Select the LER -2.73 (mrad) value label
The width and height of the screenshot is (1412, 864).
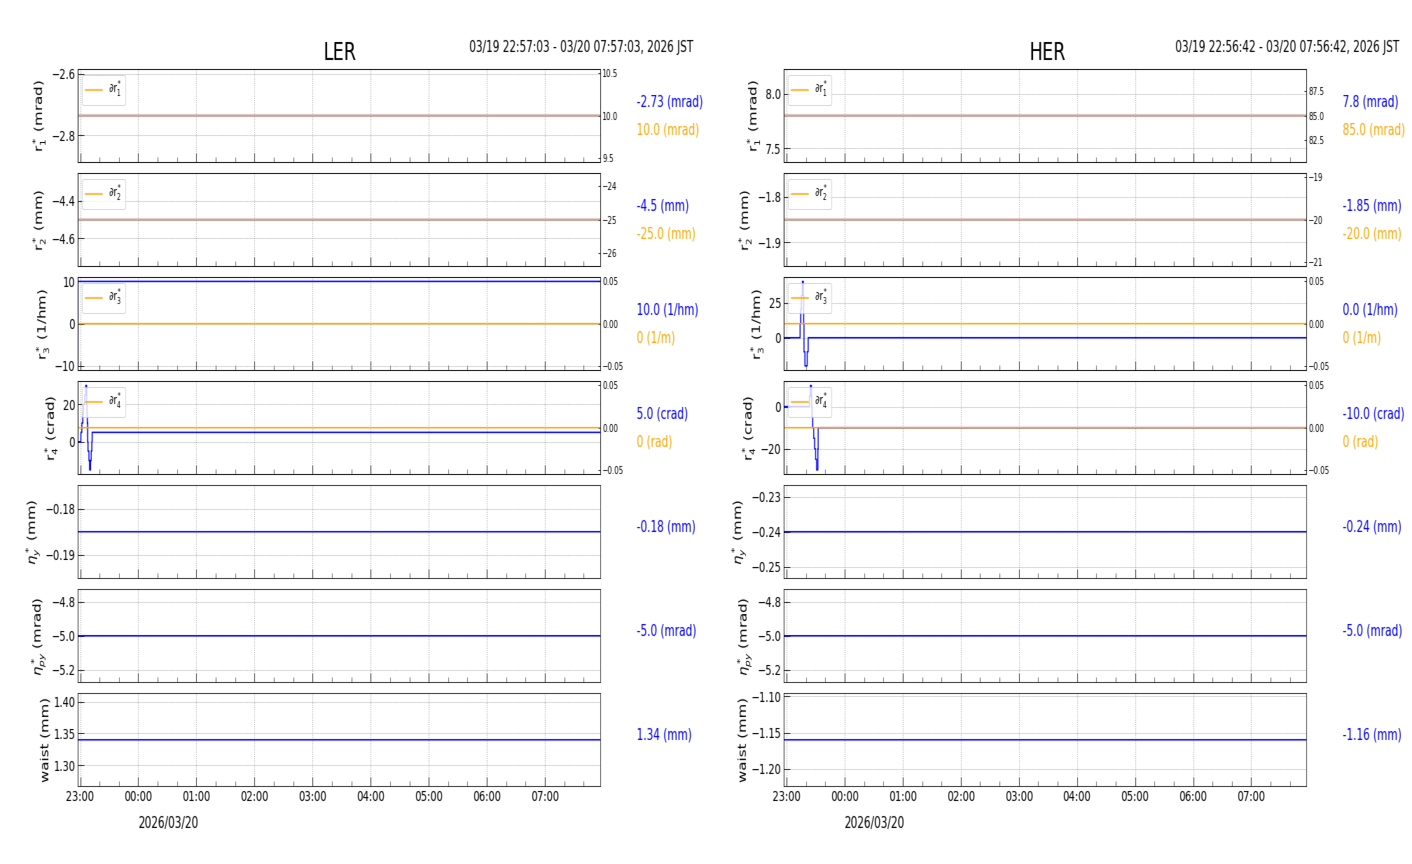pyautogui.click(x=669, y=102)
